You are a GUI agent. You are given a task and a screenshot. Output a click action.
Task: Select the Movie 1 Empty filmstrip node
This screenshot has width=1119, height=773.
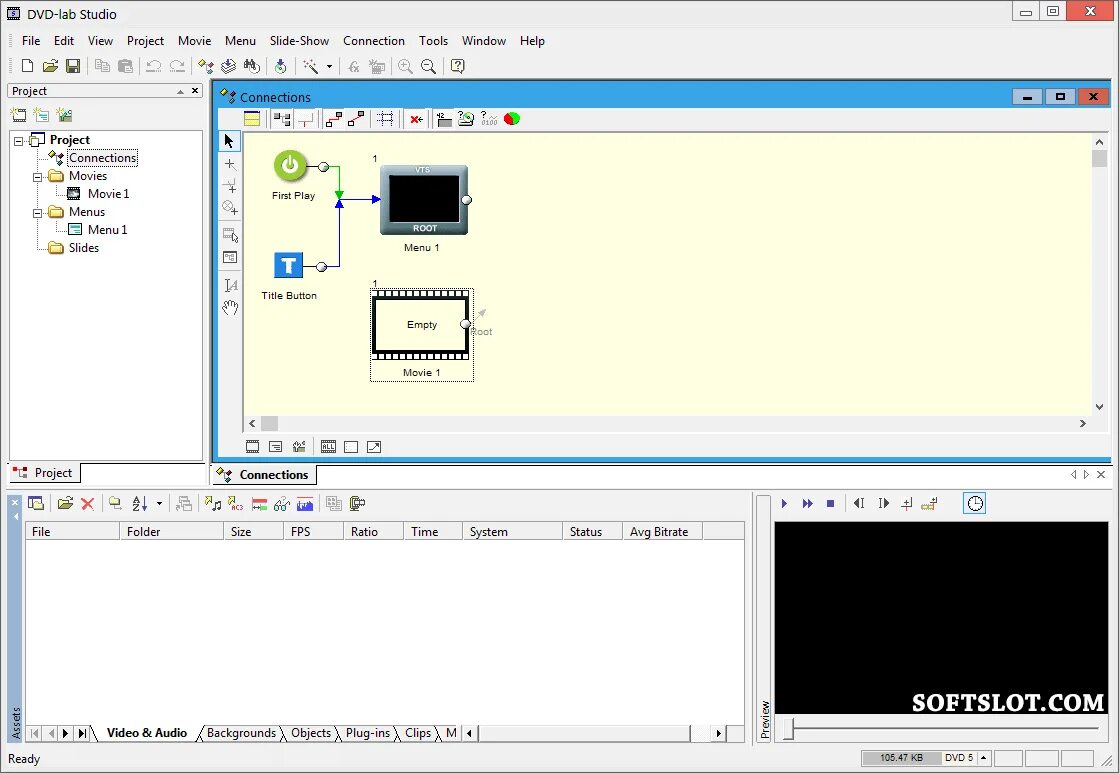point(420,325)
